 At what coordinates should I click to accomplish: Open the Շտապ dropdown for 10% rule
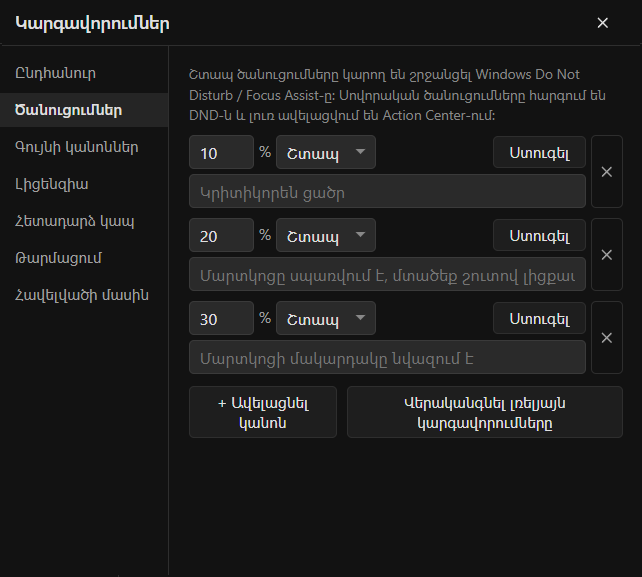point(326,152)
